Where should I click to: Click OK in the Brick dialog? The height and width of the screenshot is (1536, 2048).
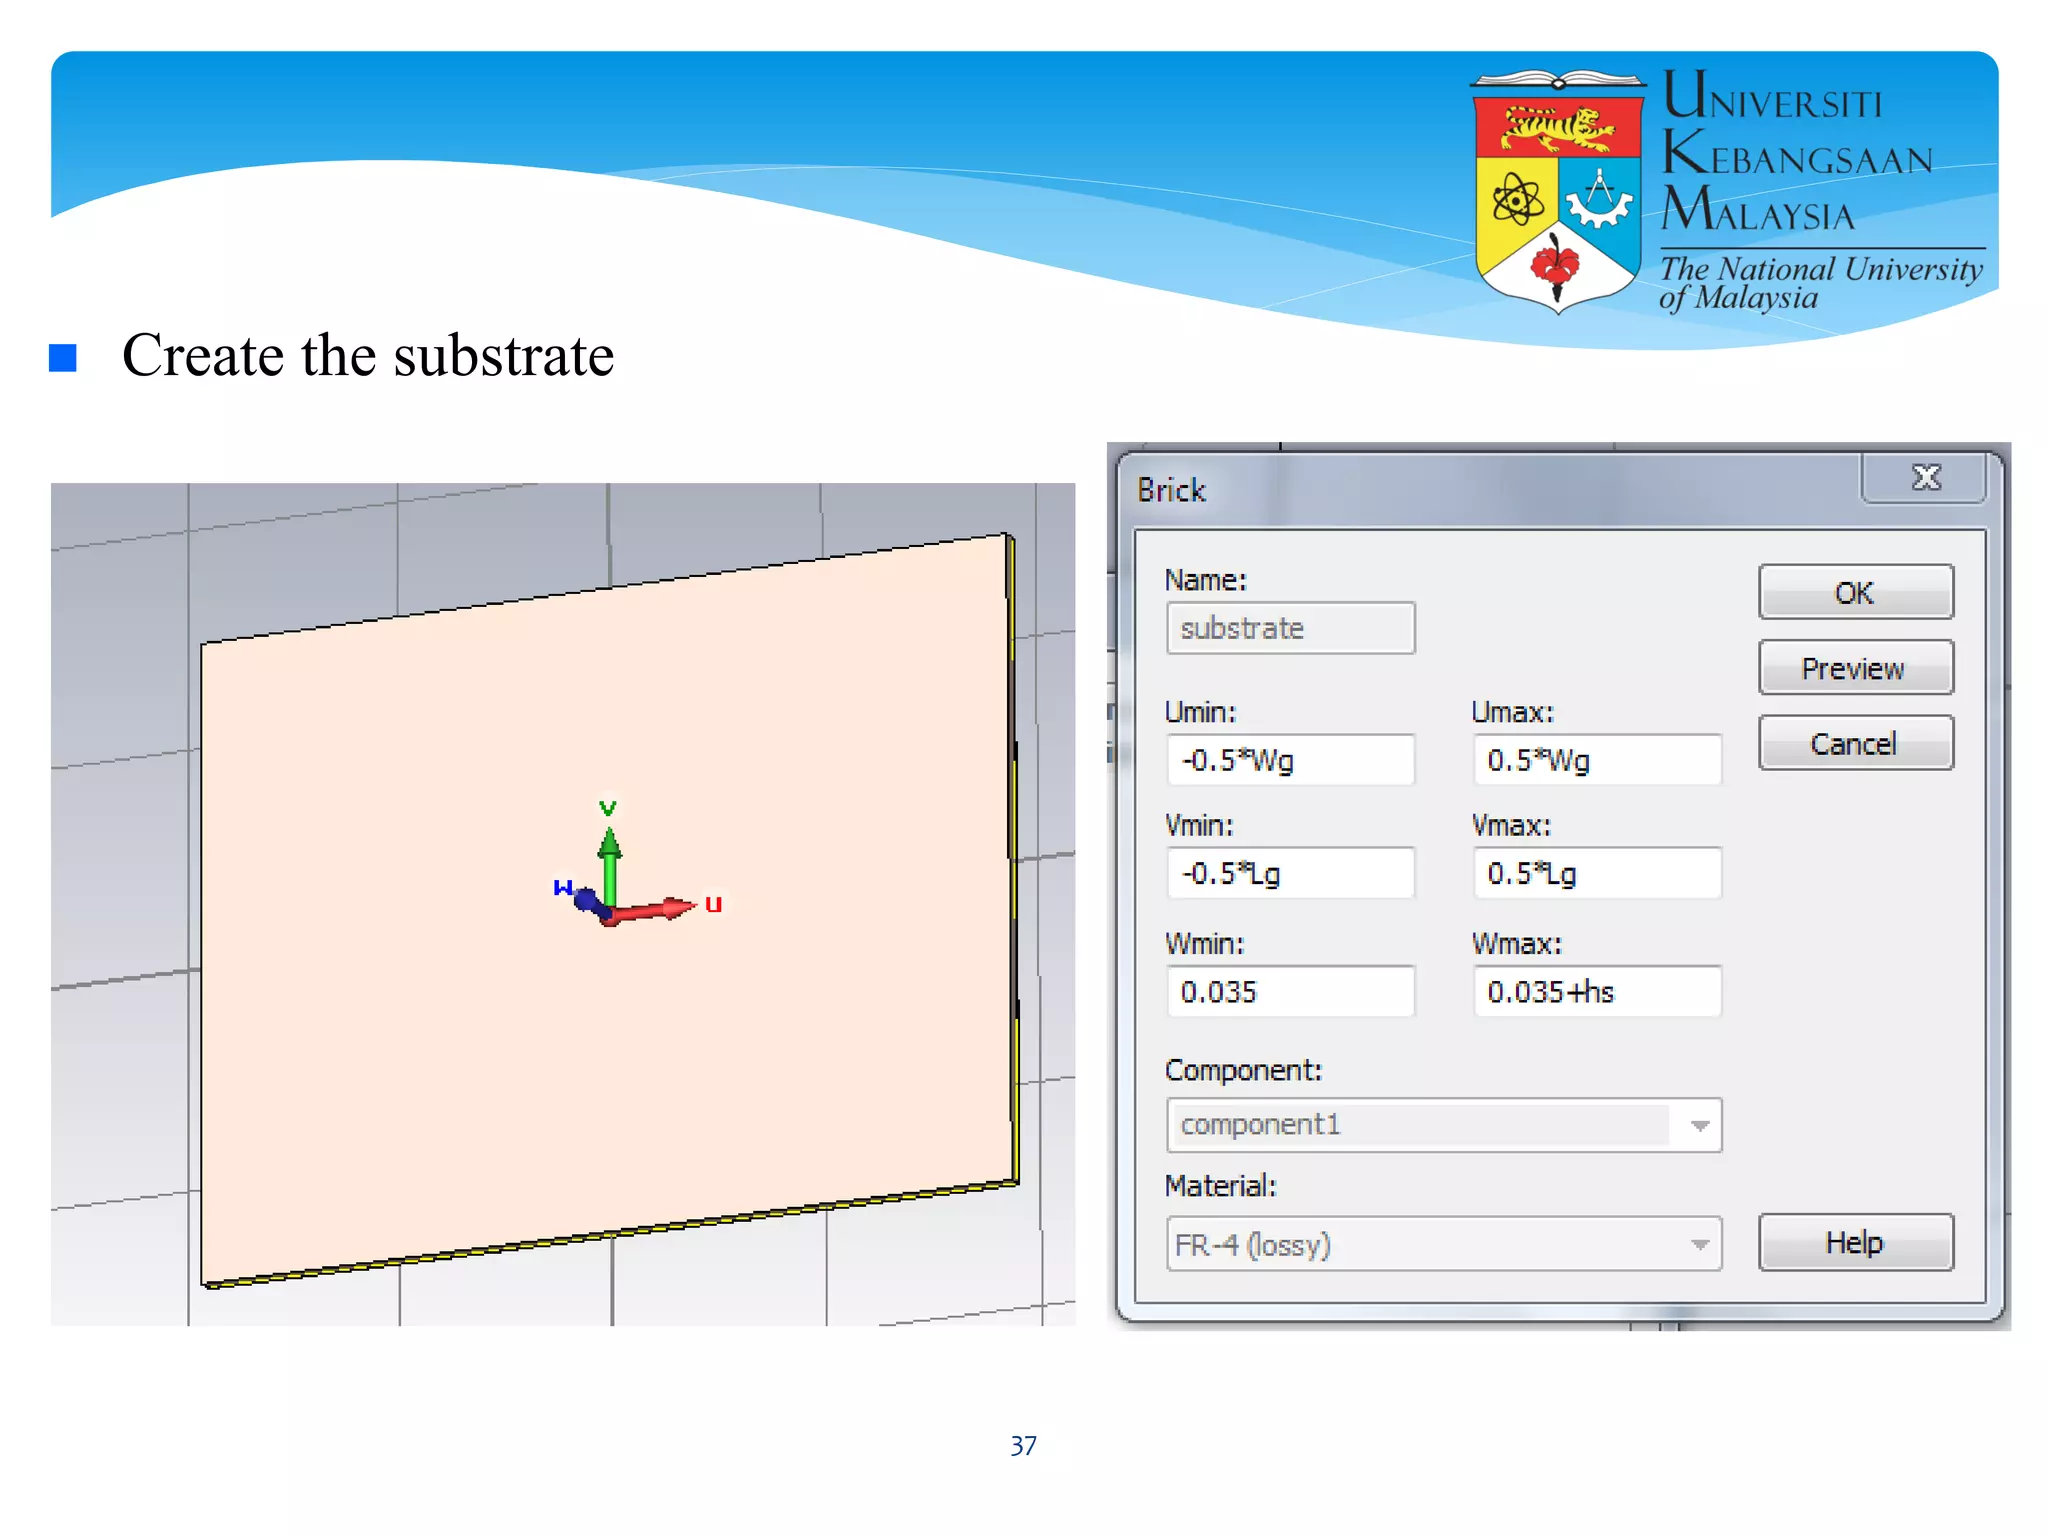tap(1855, 592)
